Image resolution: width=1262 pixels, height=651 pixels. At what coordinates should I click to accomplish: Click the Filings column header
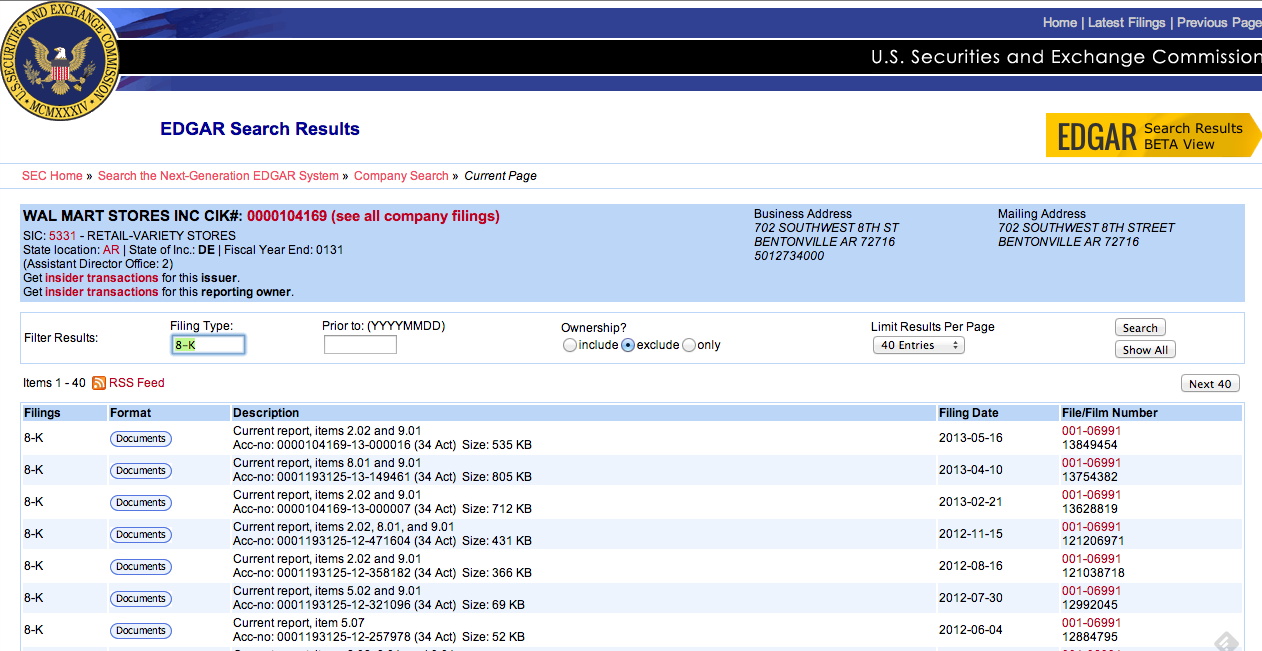[42, 413]
